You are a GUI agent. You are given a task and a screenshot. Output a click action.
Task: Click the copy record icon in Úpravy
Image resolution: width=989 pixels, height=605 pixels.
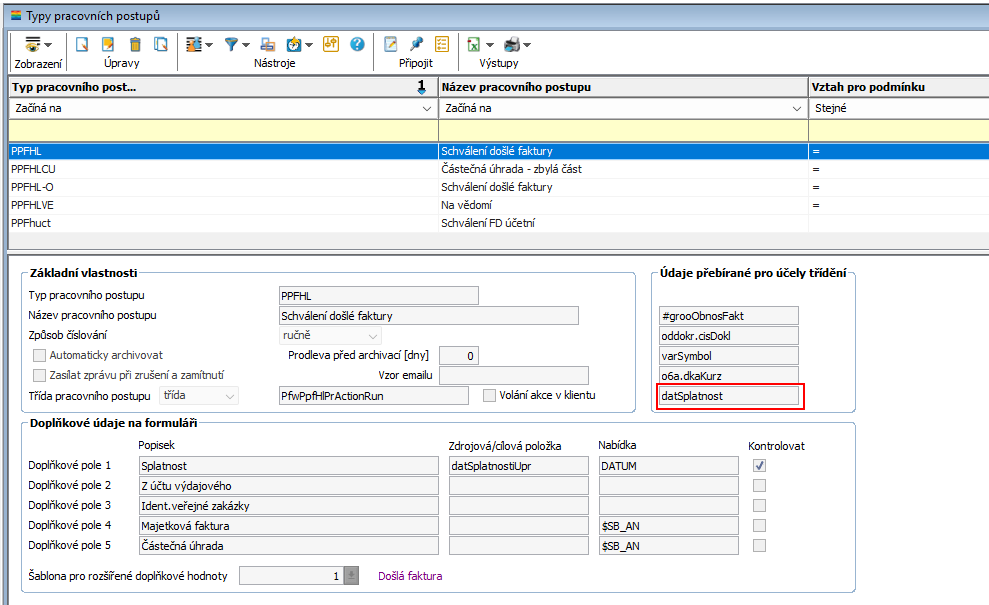(160, 44)
